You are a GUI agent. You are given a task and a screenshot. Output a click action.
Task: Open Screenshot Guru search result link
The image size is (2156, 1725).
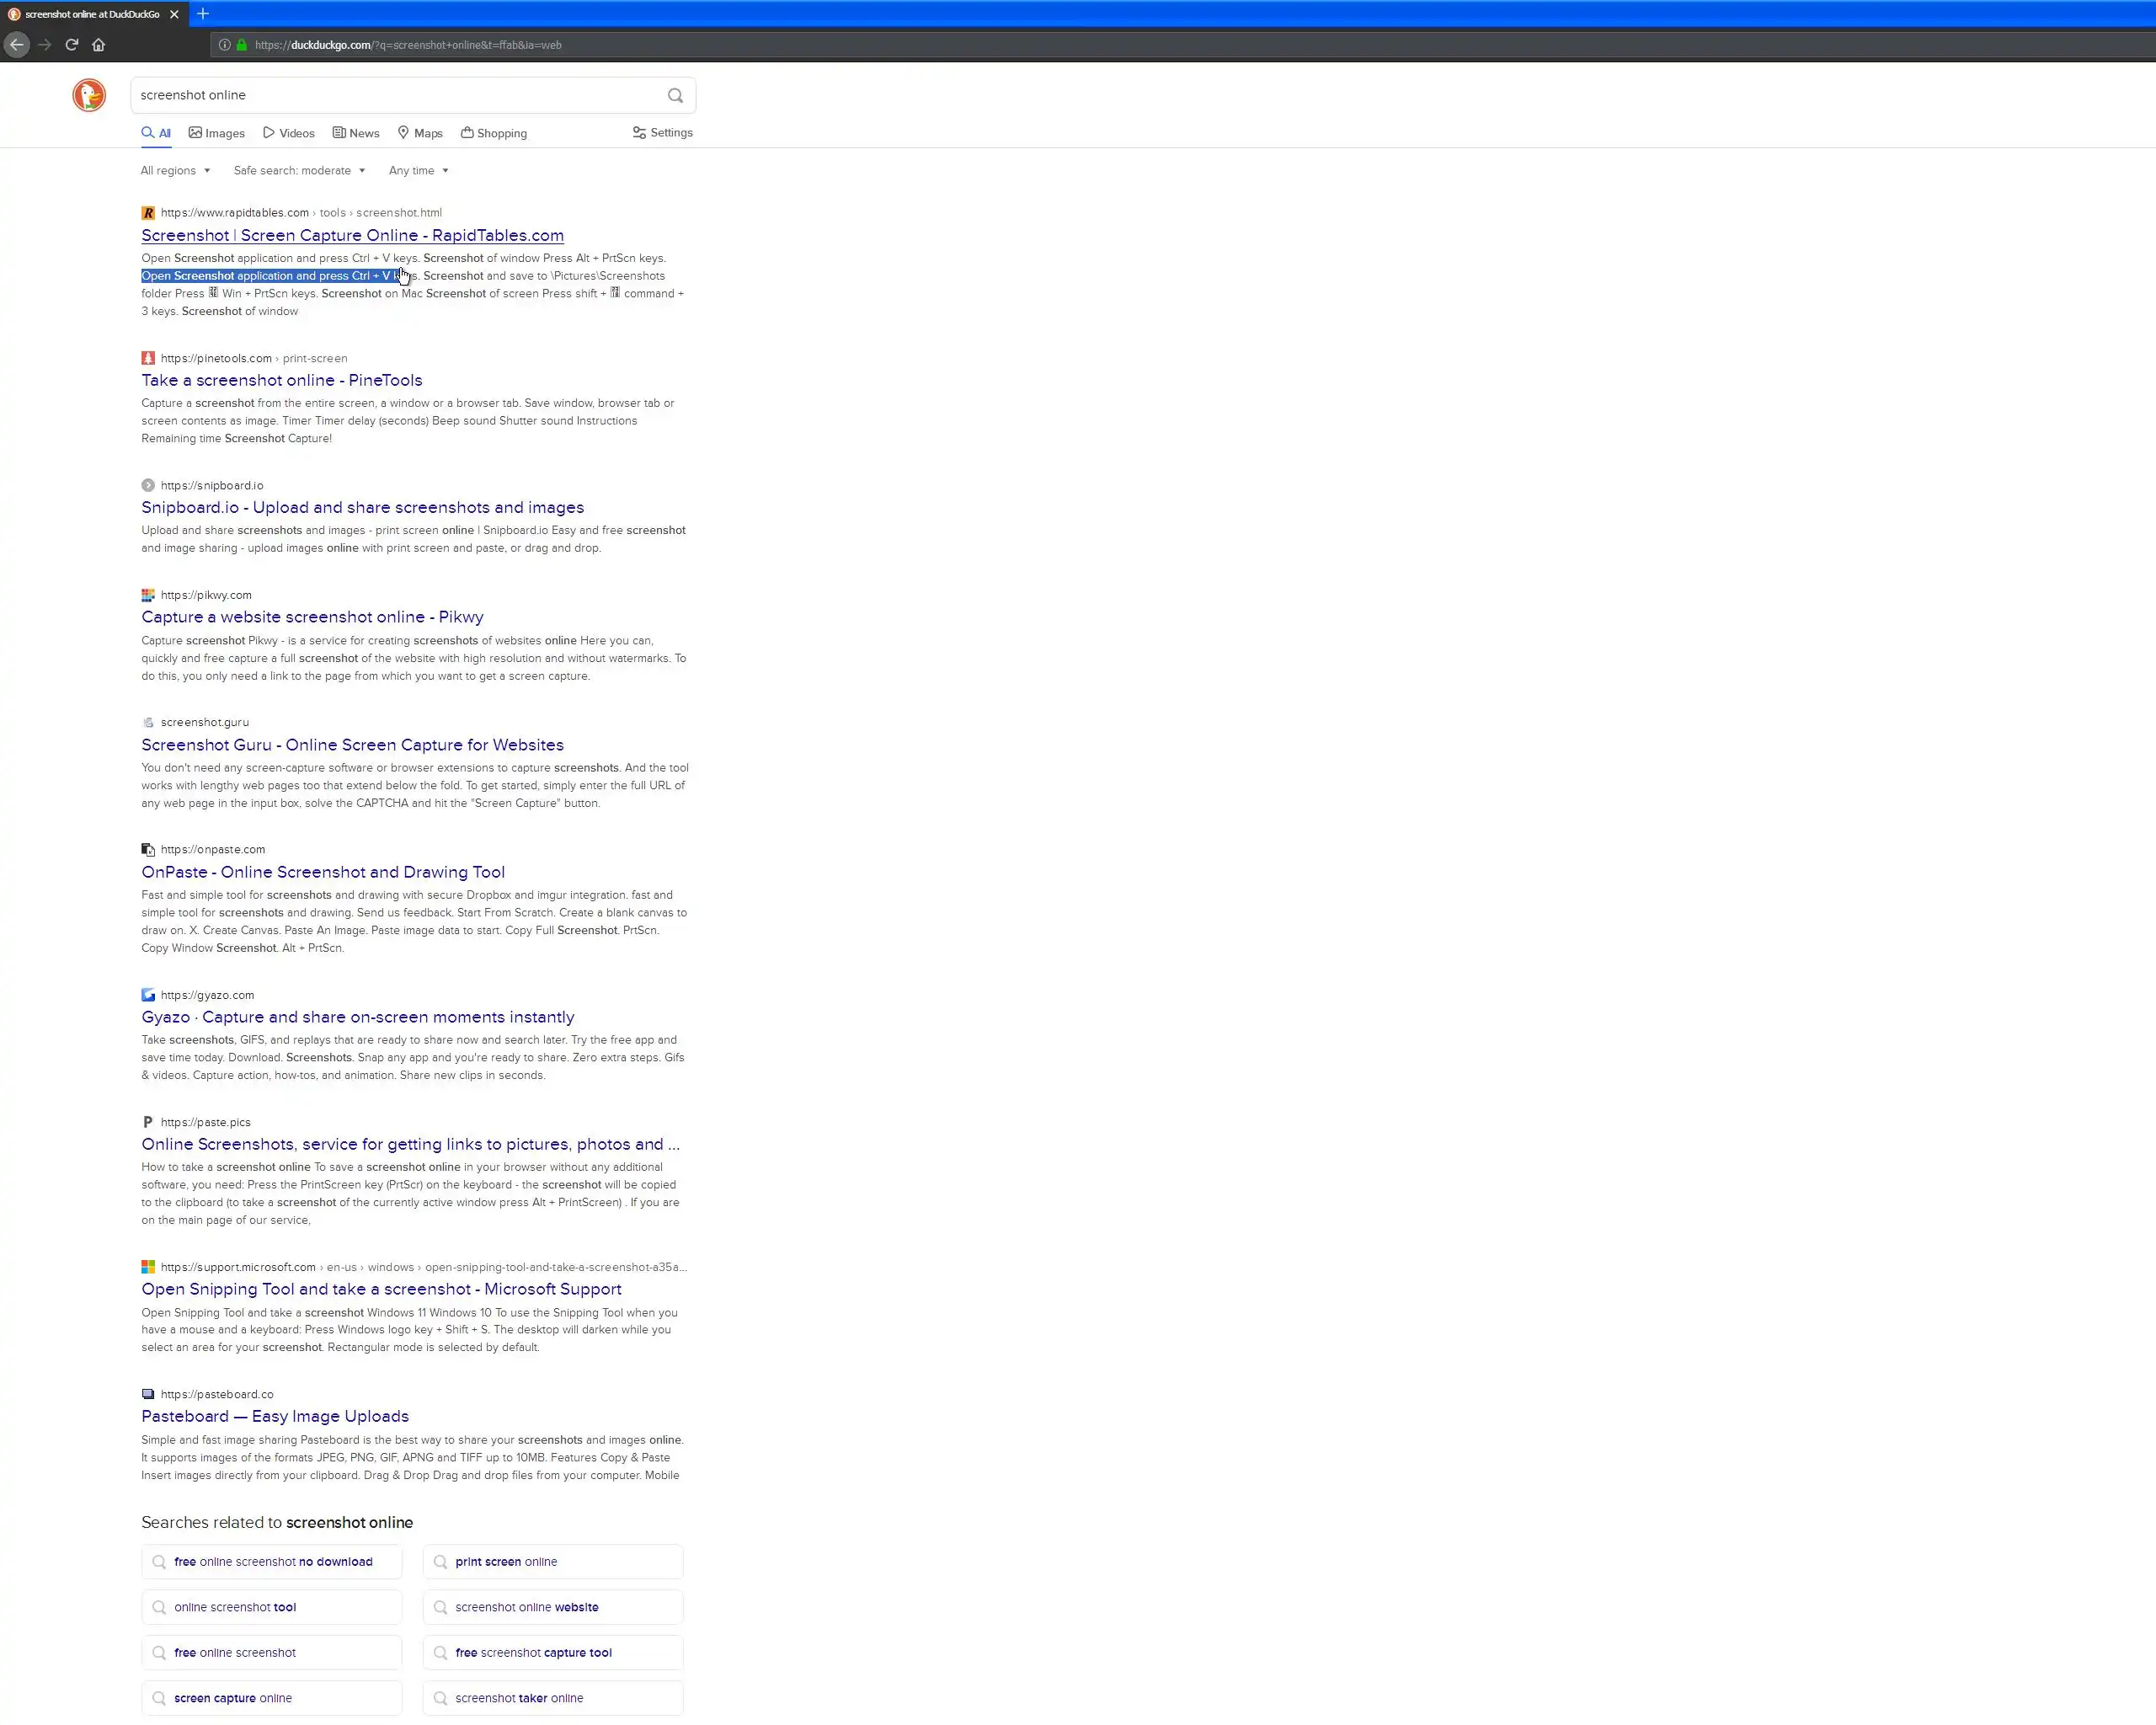click(352, 745)
